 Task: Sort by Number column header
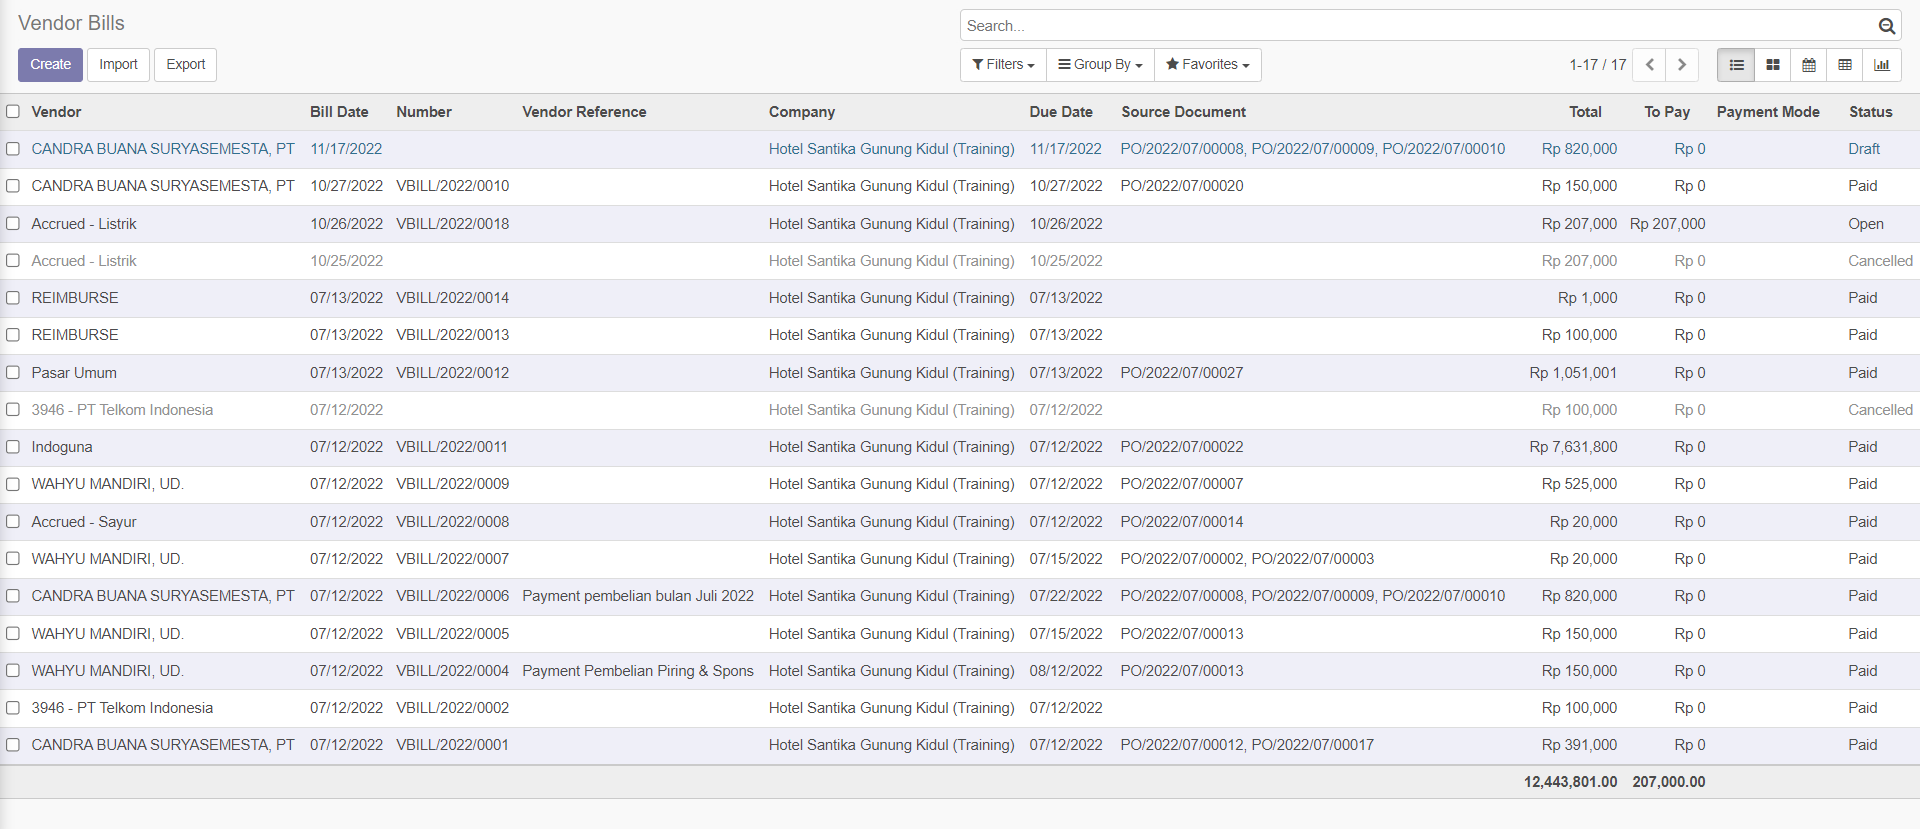[424, 112]
